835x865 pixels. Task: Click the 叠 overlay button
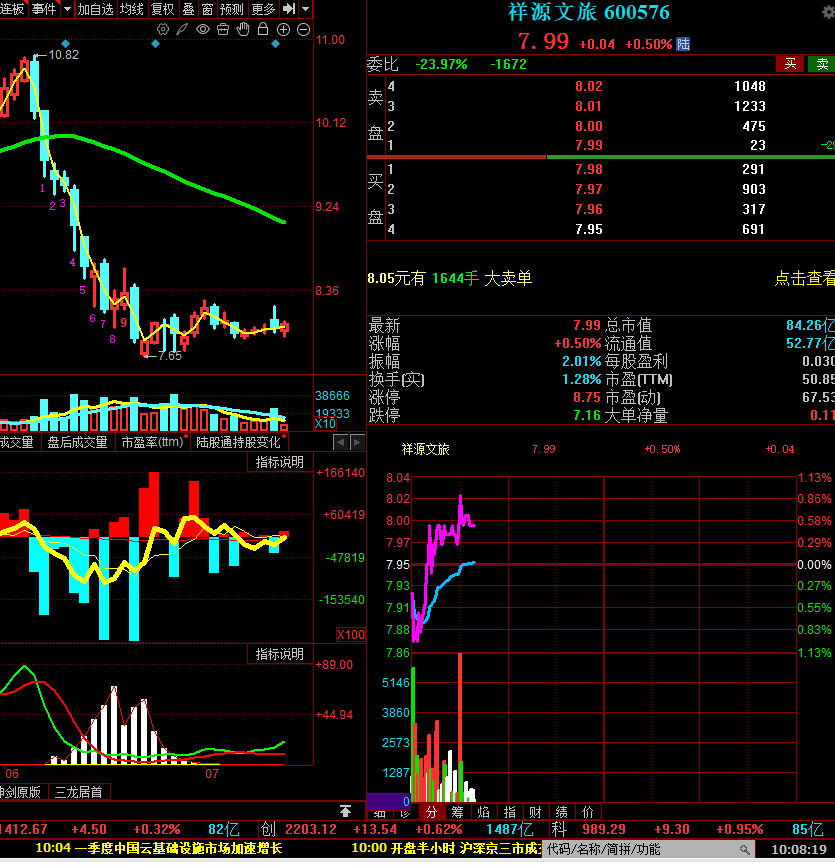point(189,9)
